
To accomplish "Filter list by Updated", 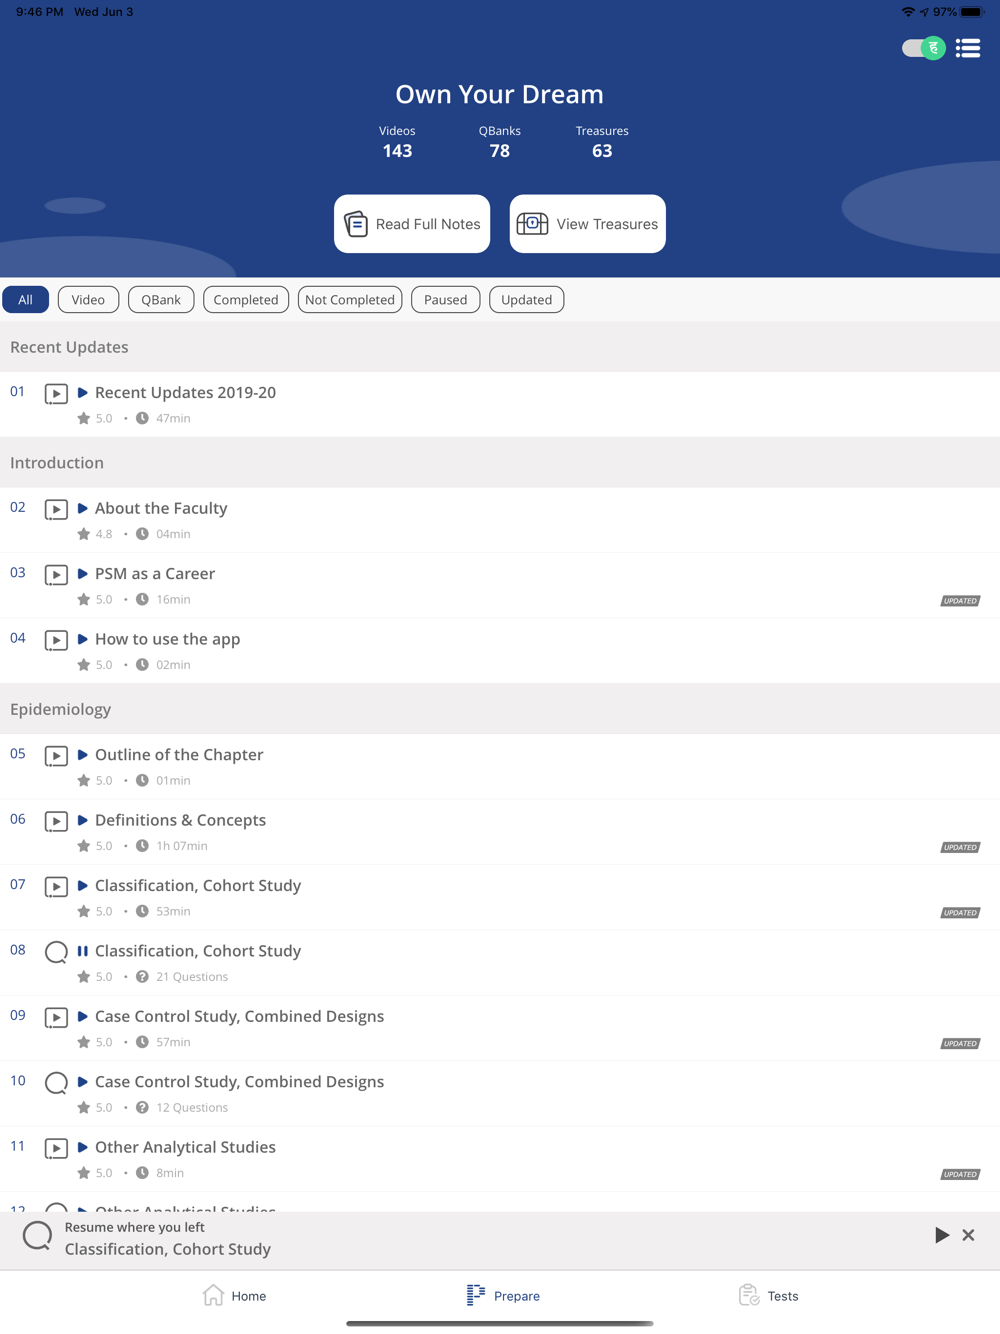I will [527, 300].
